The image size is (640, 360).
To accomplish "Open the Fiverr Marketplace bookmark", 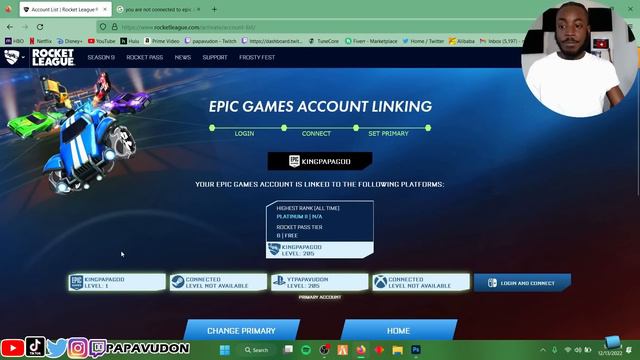I will coord(371,41).
